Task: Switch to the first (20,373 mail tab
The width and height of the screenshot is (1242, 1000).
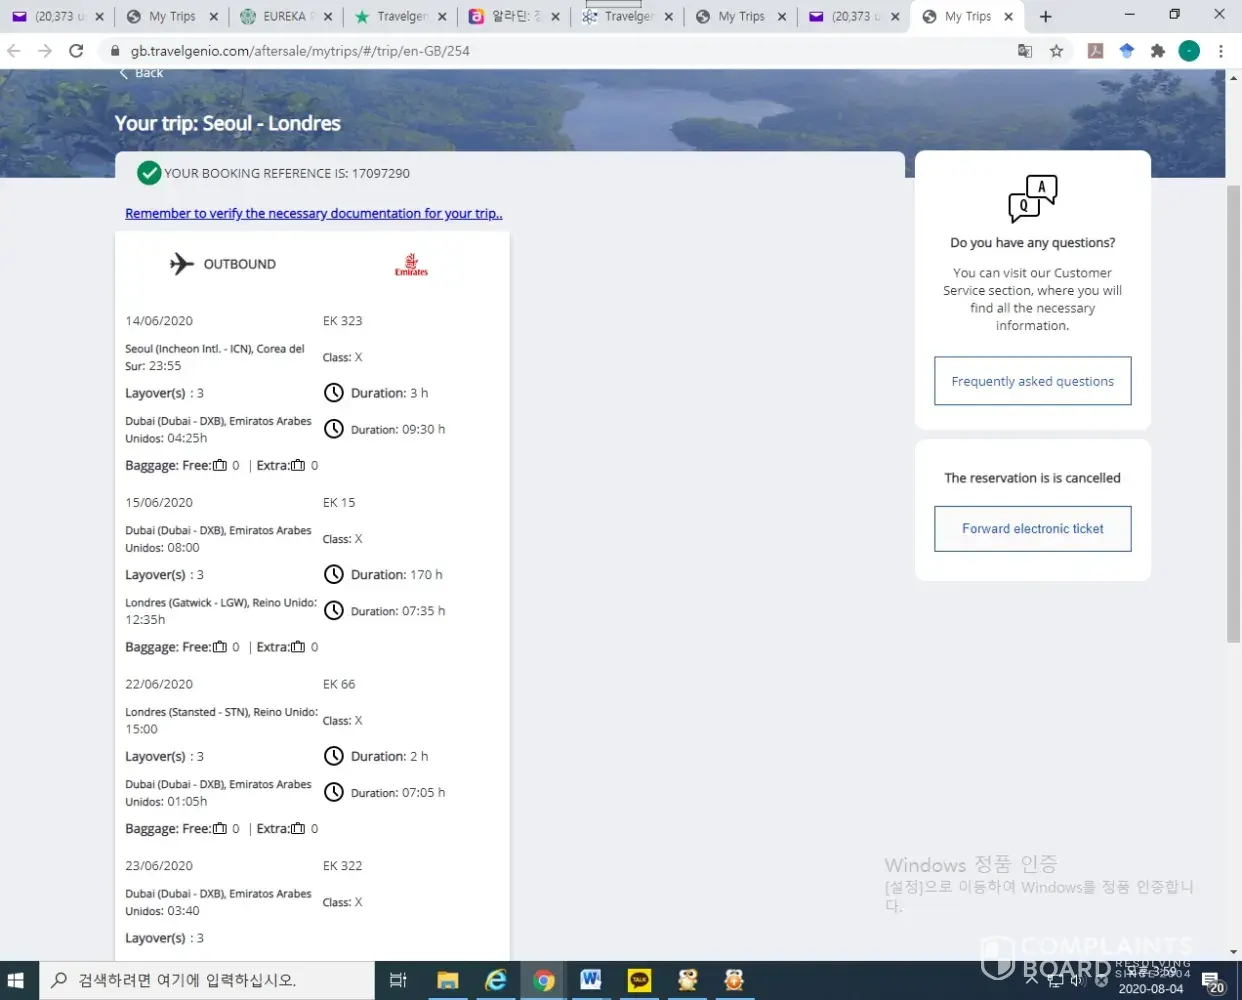Action: (56, 16)
